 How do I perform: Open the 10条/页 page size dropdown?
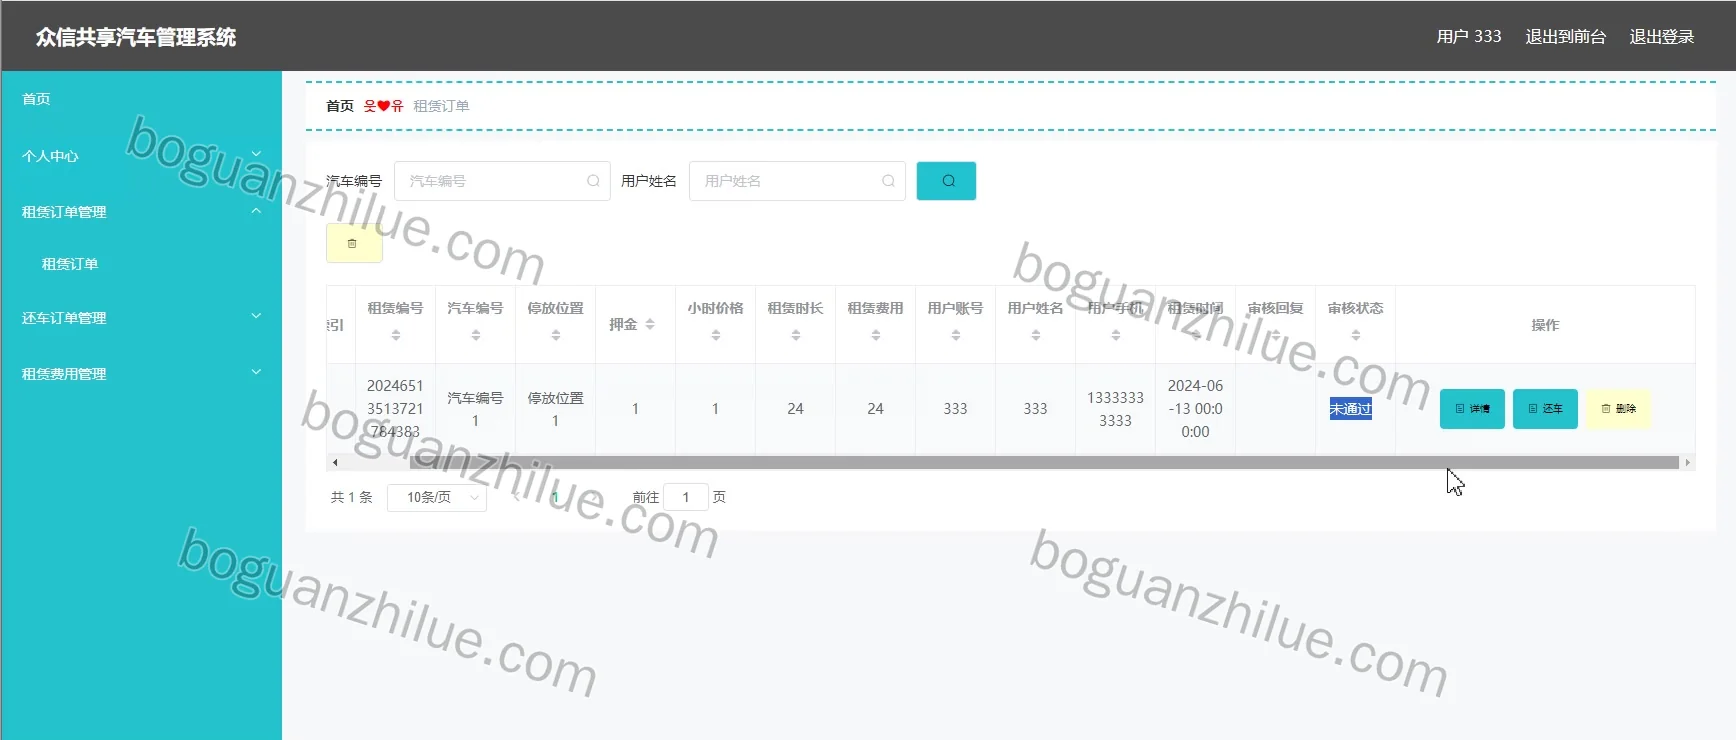[x=437, y=497]
